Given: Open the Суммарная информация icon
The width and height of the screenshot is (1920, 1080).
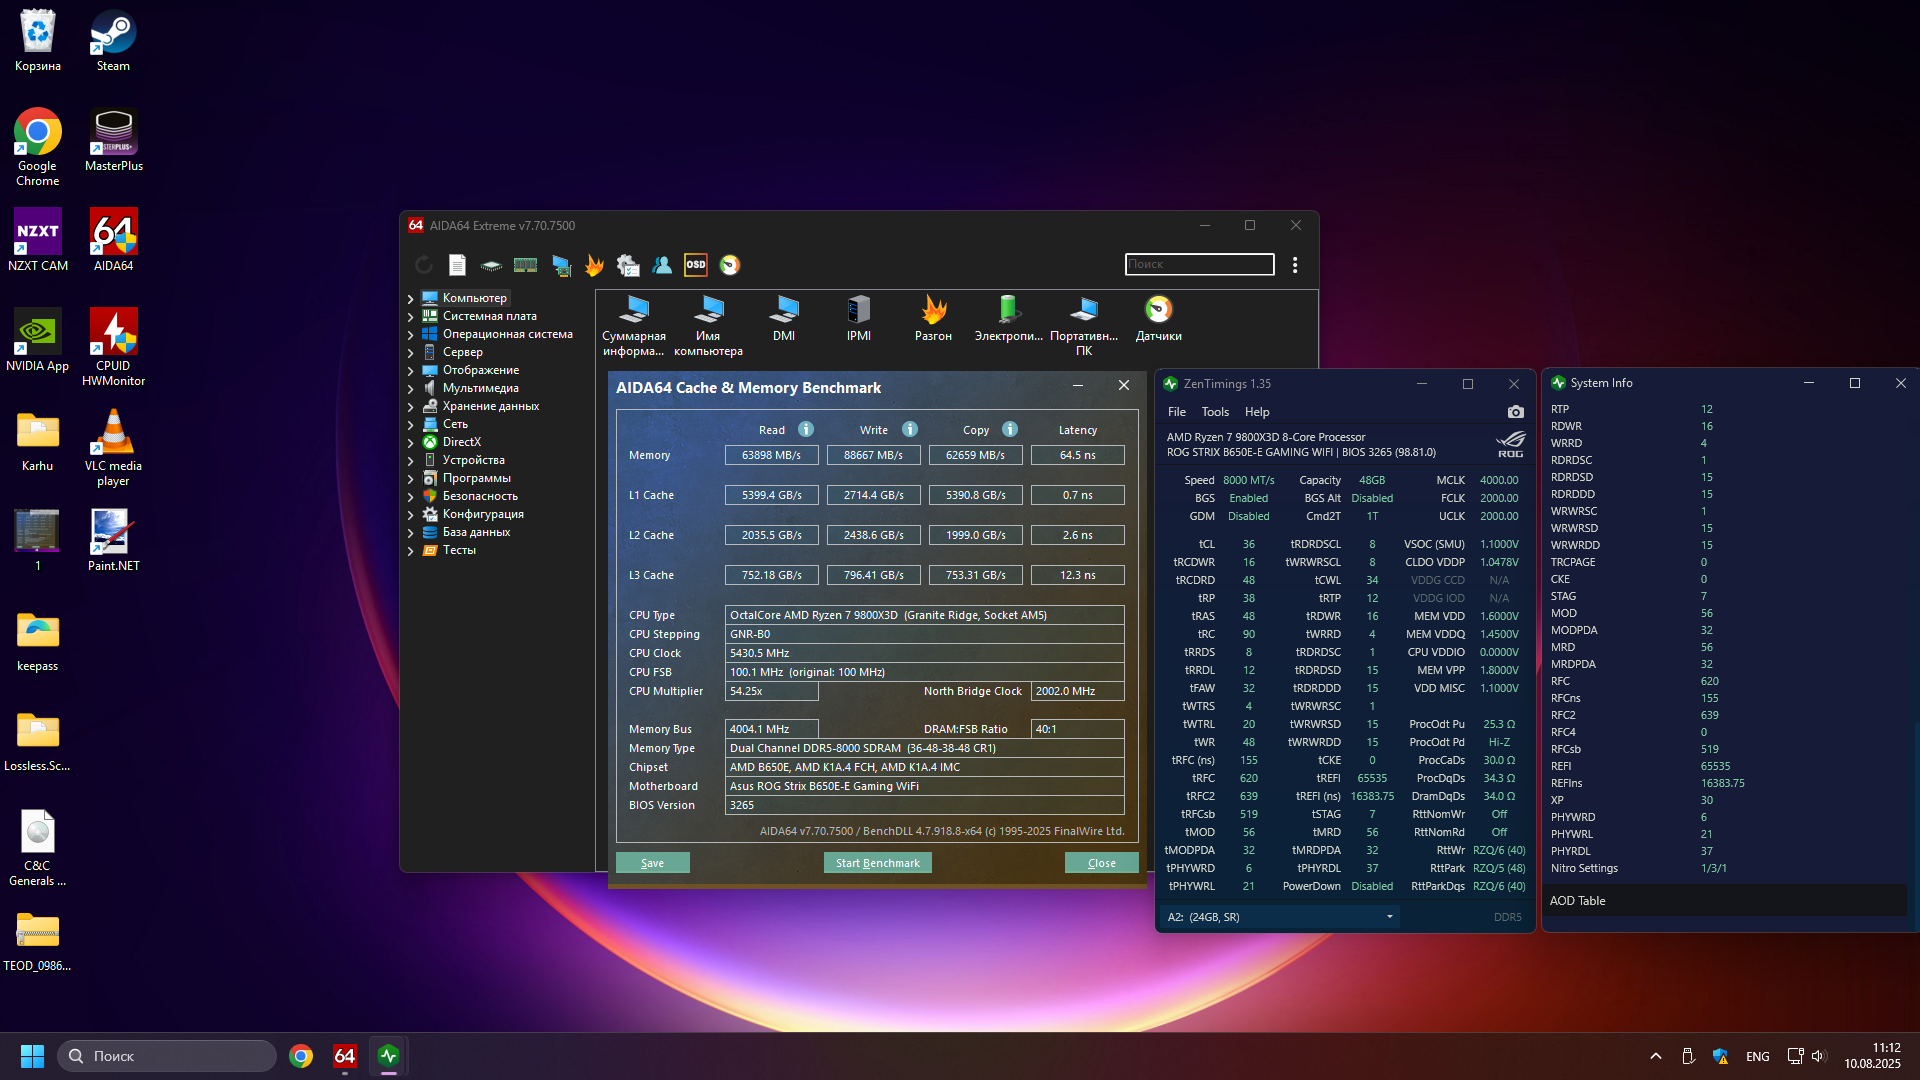Looking at the screenshot, I should pyautogui.click(x=634, y=327).
